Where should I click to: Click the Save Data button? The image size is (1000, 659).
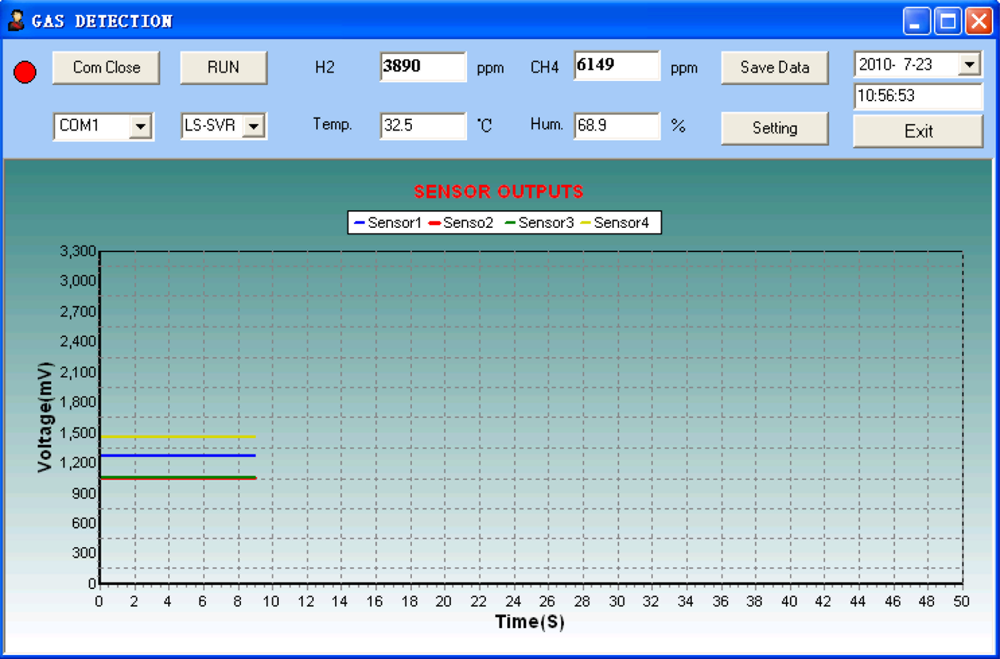tap(774, 67)
